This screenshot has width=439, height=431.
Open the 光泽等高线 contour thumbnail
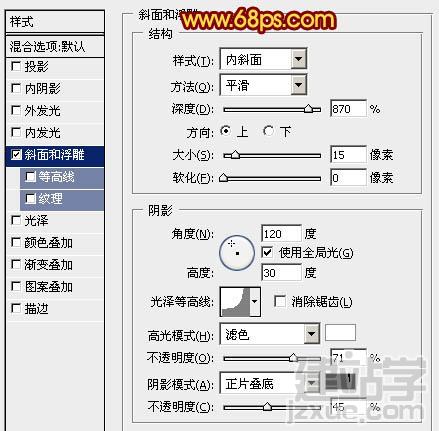[x=236, y=302]
